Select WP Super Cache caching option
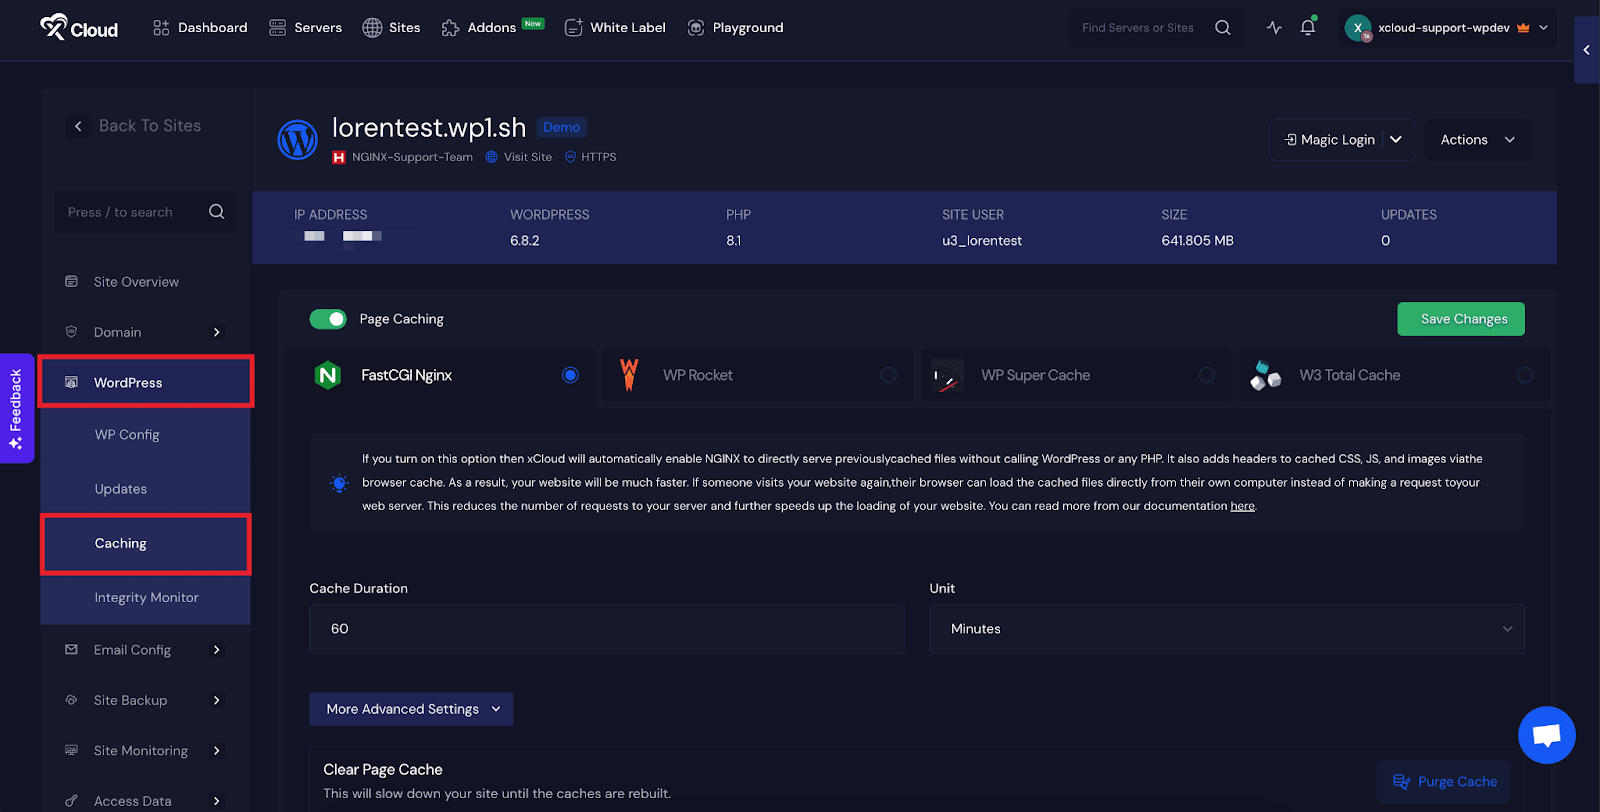This screenshot has width=1600, height=812. pos(1206,375)
